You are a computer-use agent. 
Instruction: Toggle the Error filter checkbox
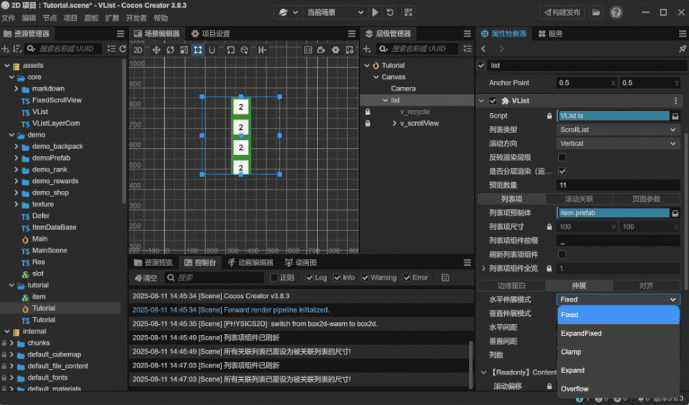(x=407, y=278)
